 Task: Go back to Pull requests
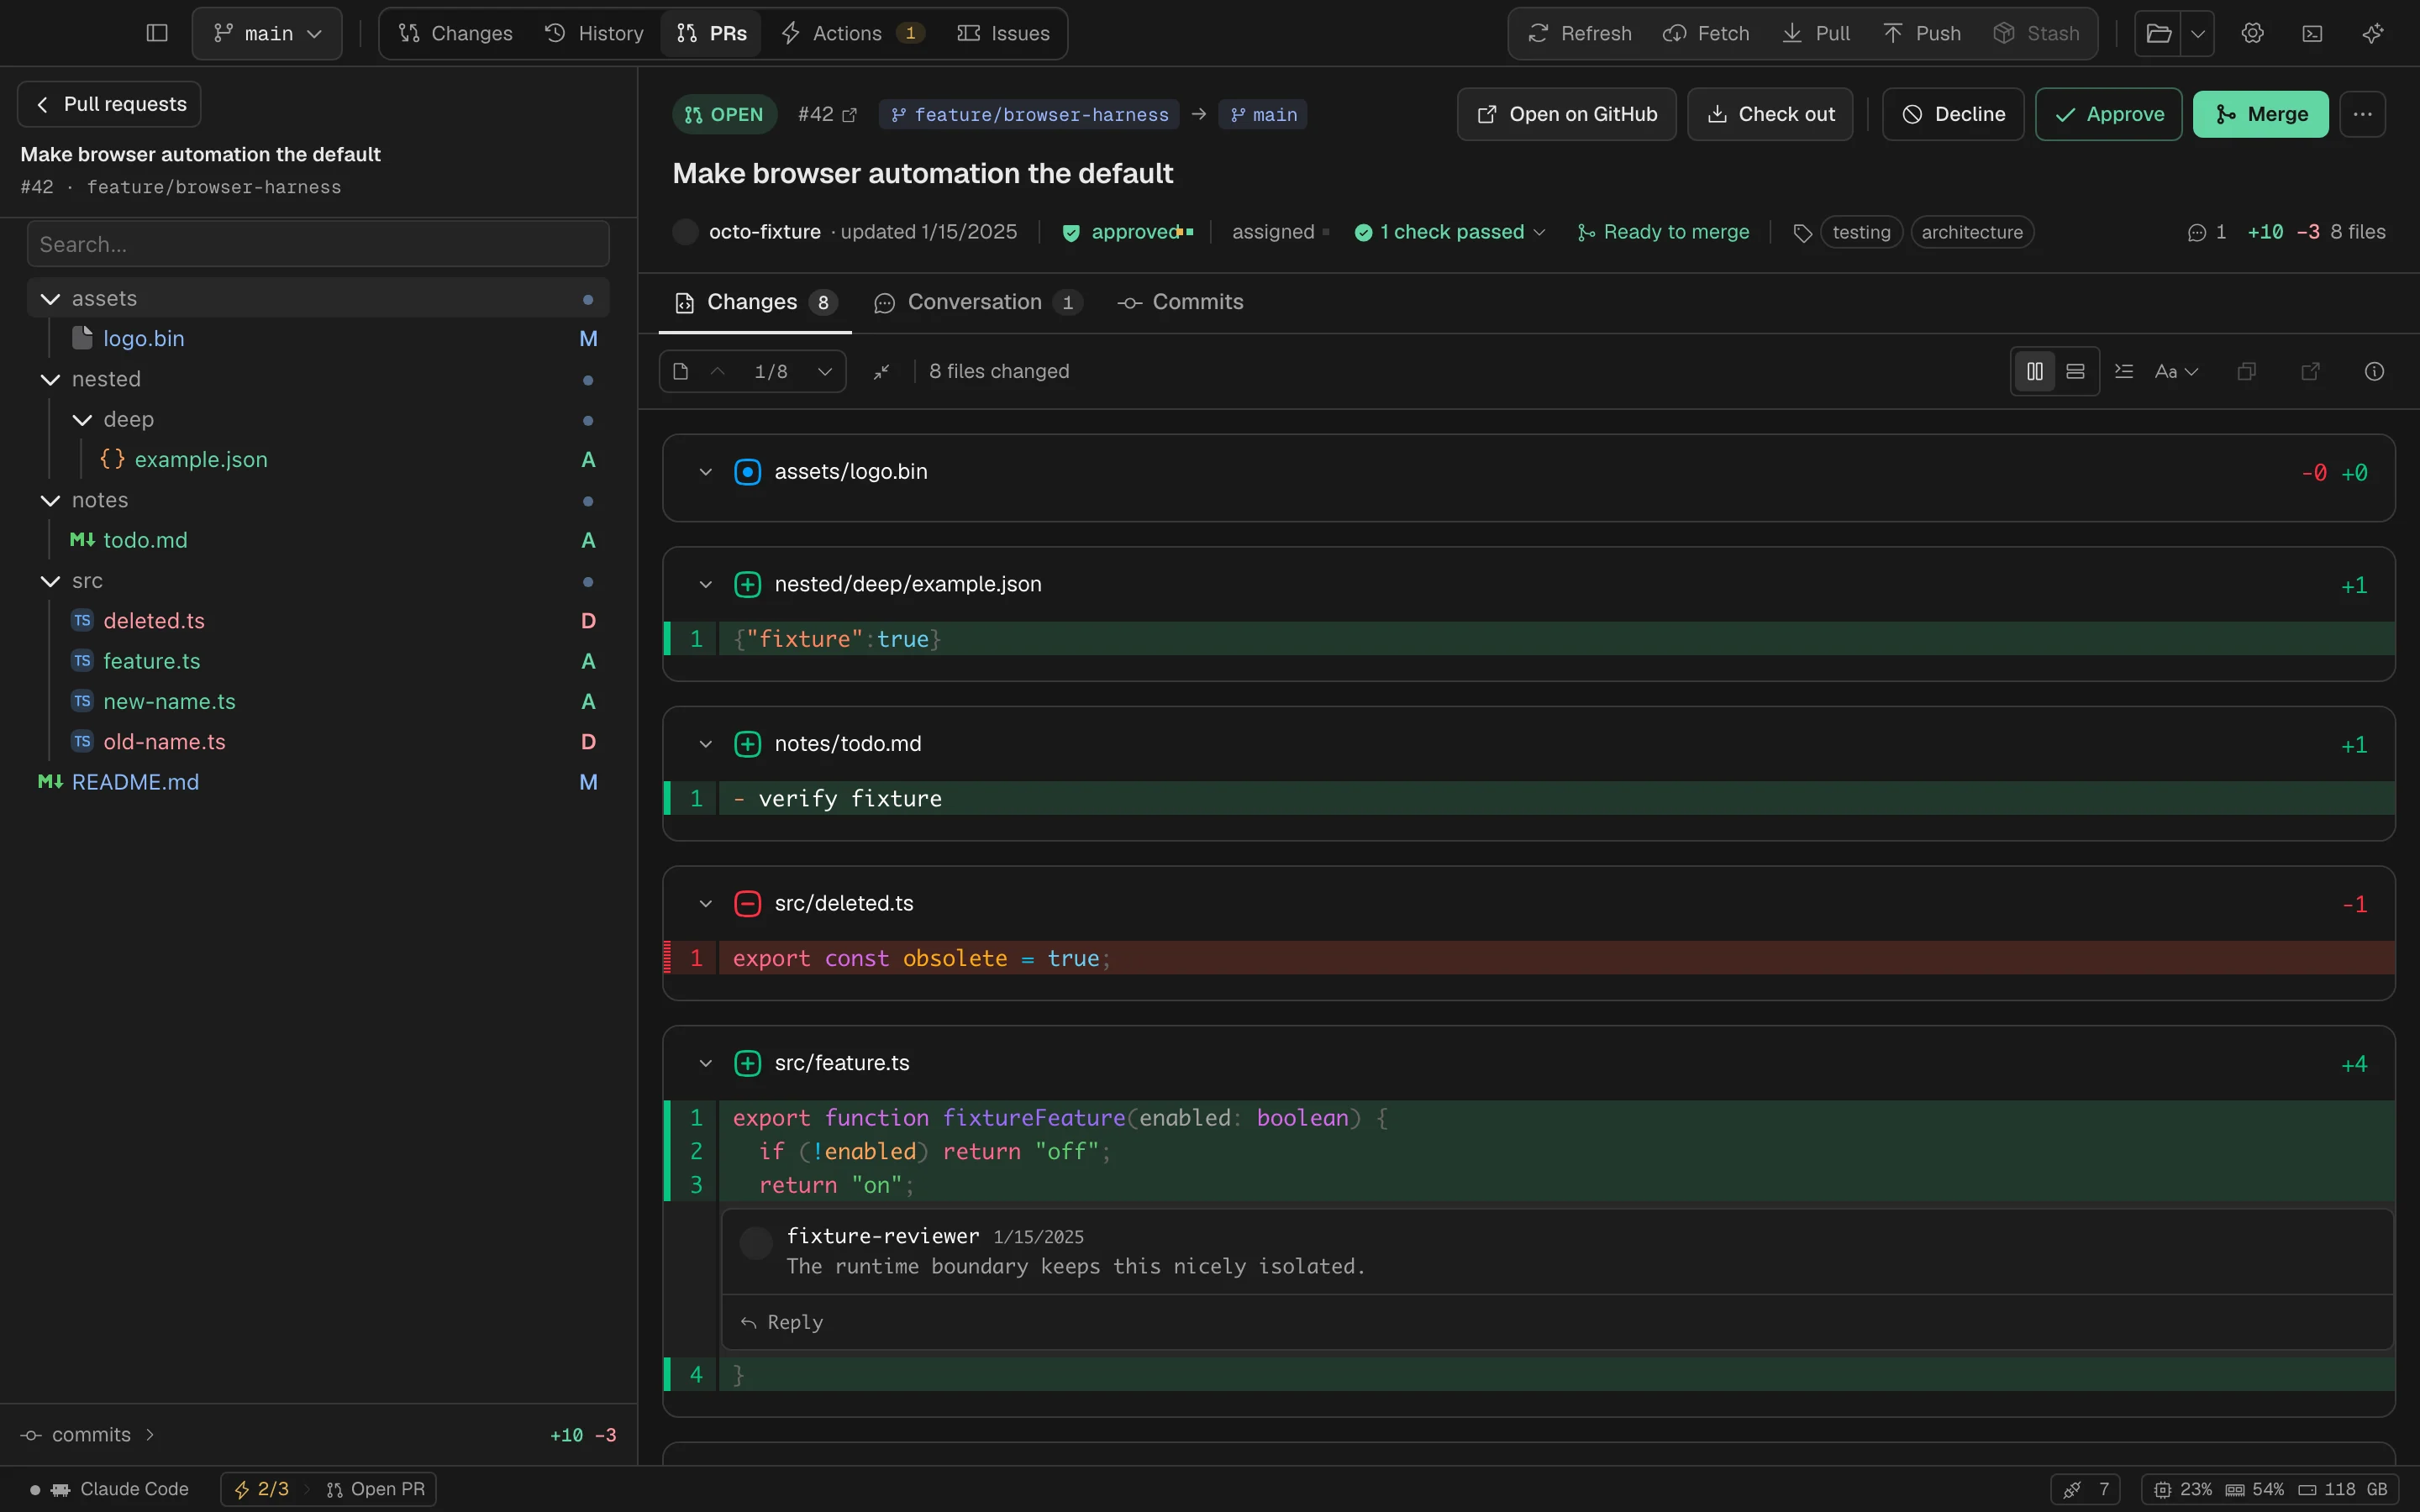[x=109, y=104]
